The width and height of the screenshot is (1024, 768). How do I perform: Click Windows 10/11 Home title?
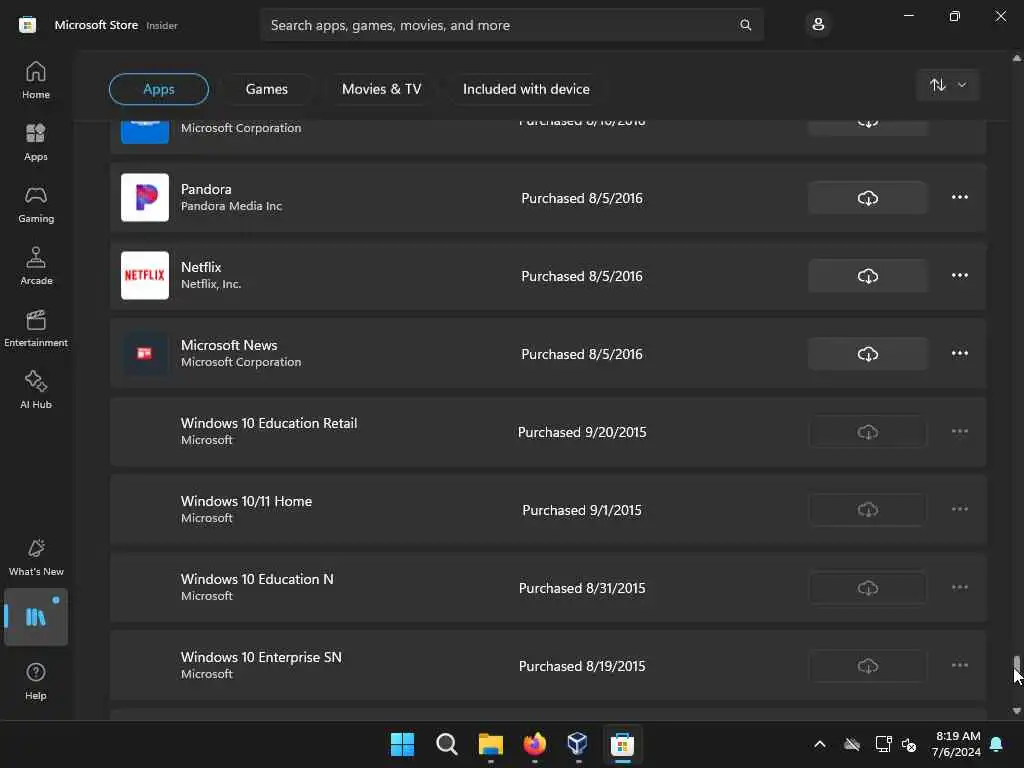[x=246, y=501]
